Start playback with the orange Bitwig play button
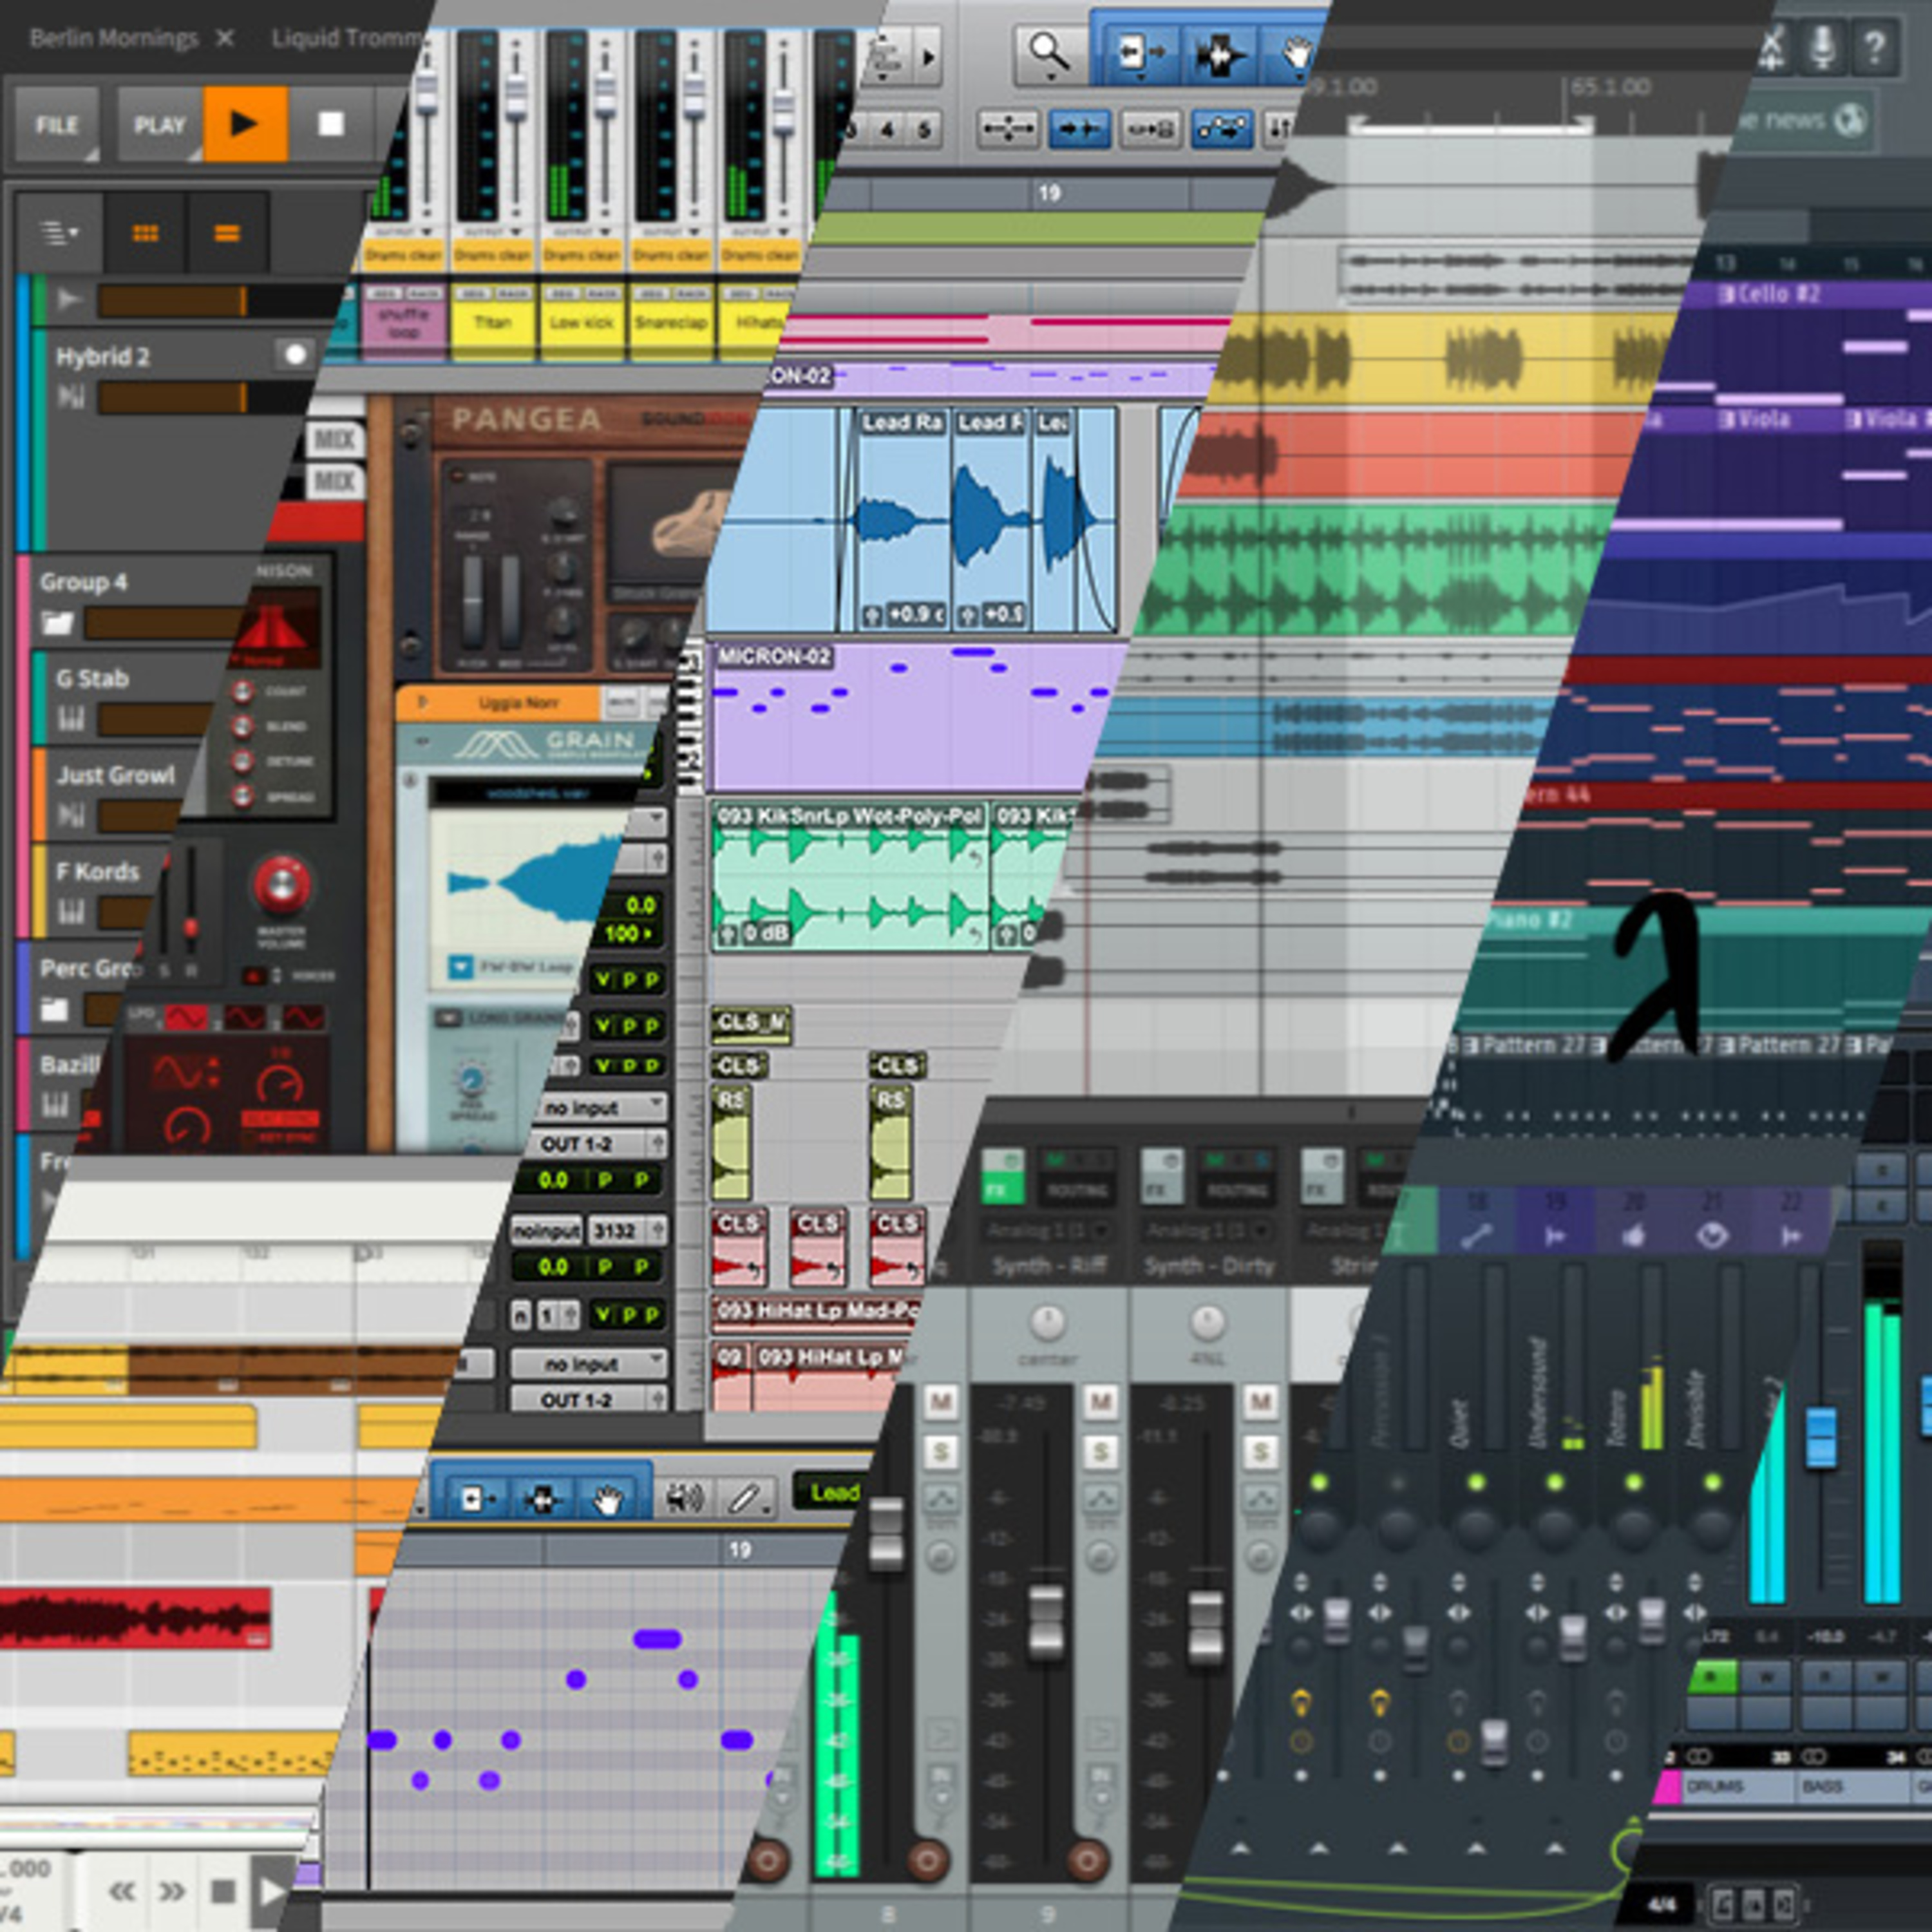This screenshot has height=1932, width=1932. pos(246,124)
